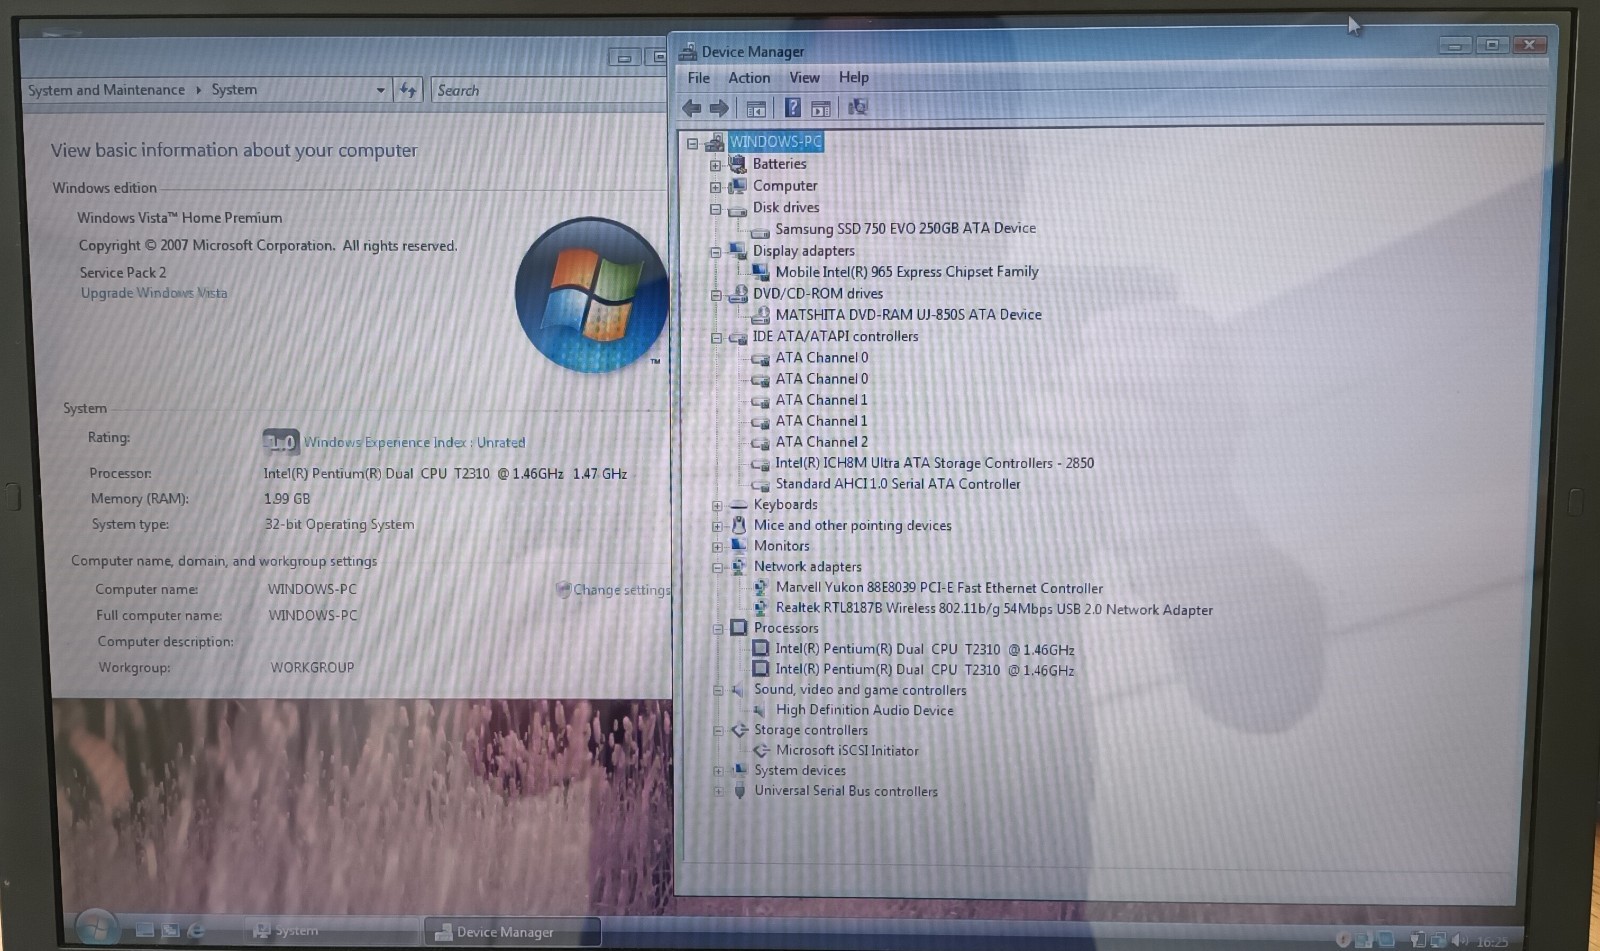The width and height of the screenshot is (1600, 951).
Task: Click the MATSHITA DVD-RAM drive icon
Action: [x=760, y=315]
